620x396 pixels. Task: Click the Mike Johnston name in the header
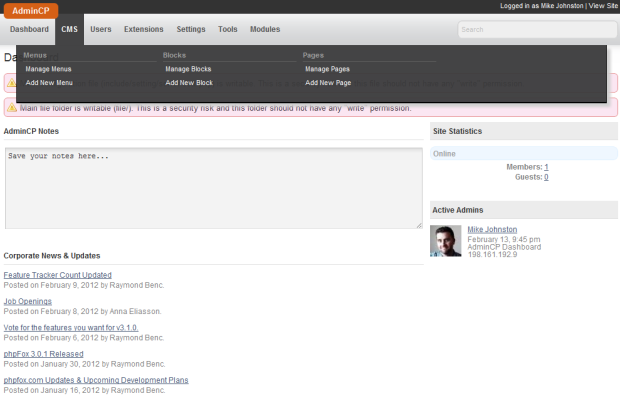pyautogui.click(x=562, y=6)
